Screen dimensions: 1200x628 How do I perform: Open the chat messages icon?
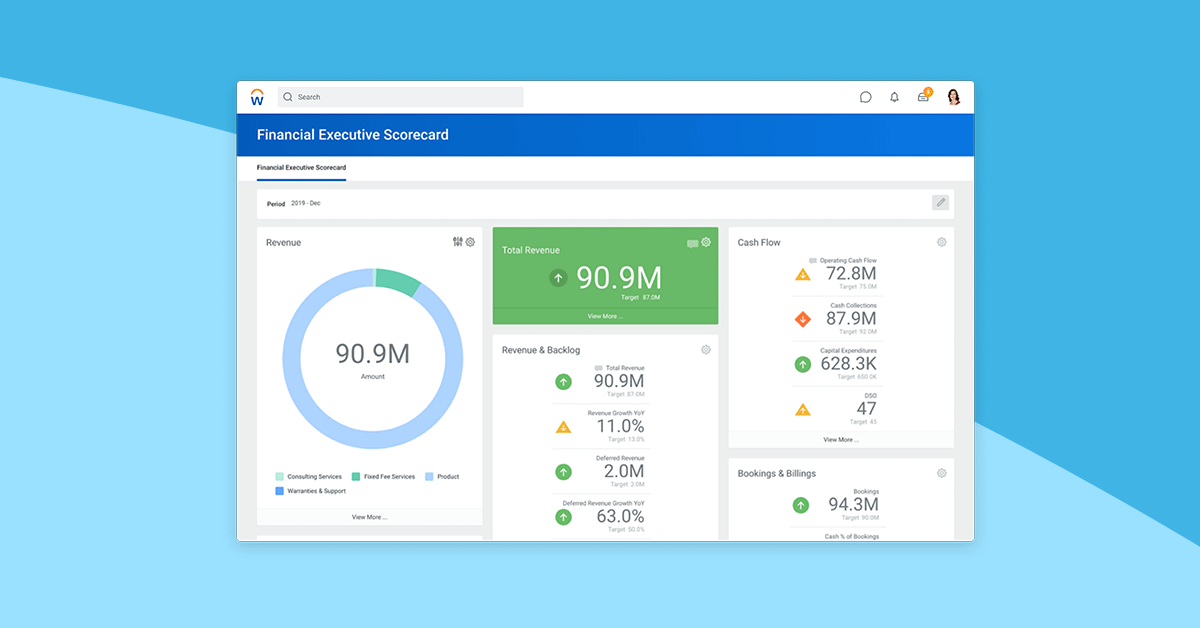(865, 97)
